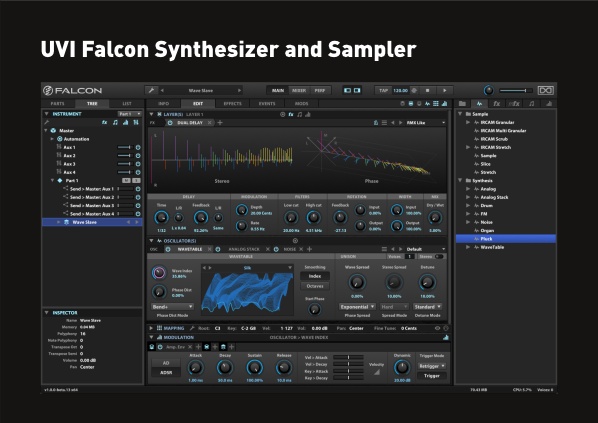Open the Standard Detune Mode dropdown

coord(428,307)
